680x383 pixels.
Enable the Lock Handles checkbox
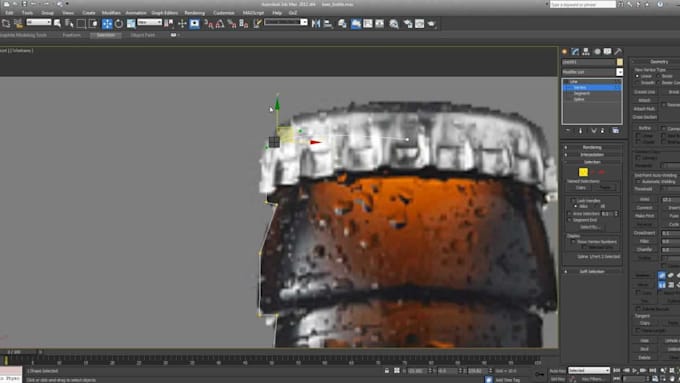point(573,201)
